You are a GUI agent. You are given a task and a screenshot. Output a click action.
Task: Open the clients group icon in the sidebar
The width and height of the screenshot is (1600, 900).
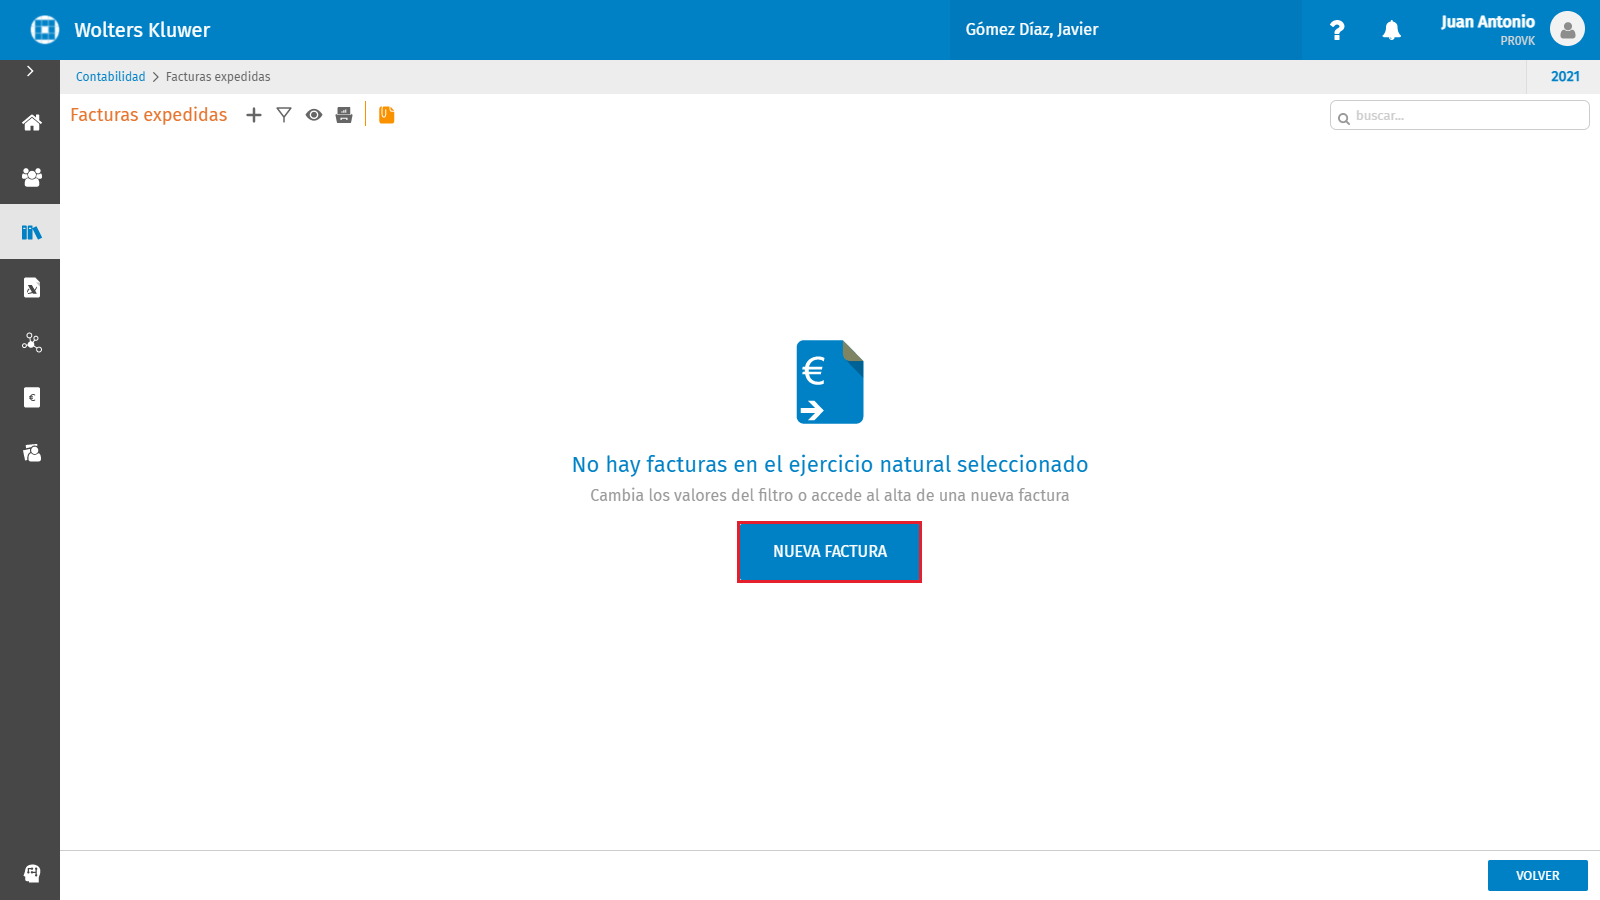click(32, 177)
